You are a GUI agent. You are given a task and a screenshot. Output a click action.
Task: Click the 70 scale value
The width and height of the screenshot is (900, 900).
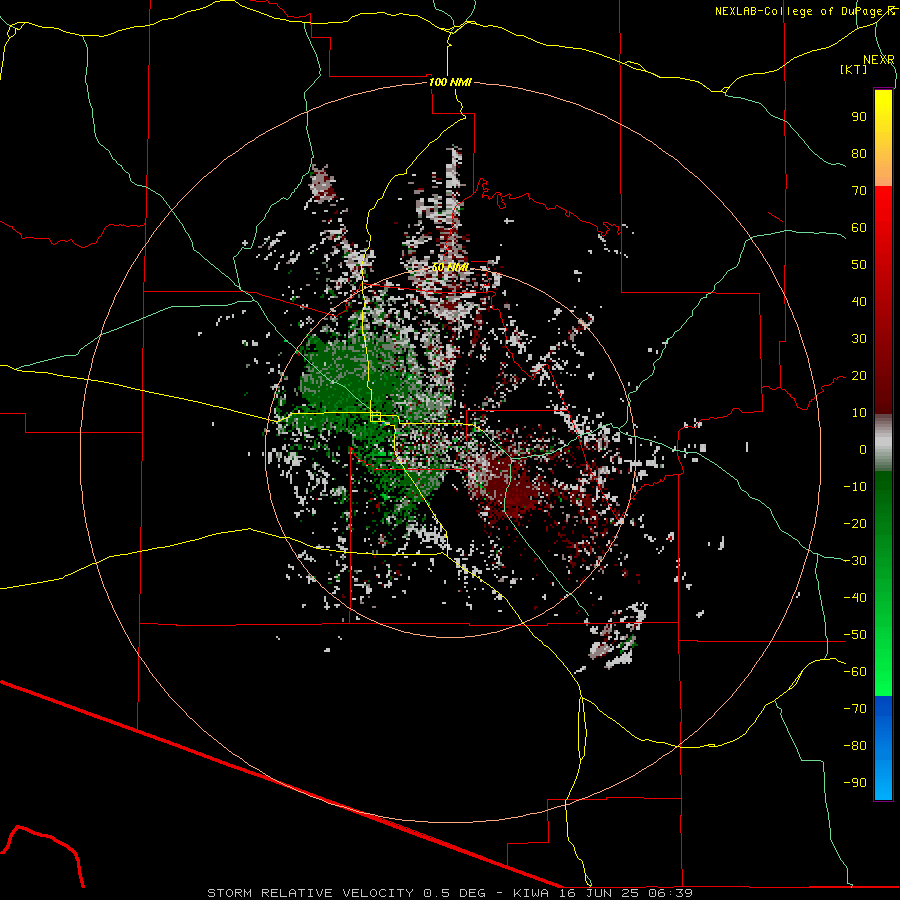[x=859, y=191]
